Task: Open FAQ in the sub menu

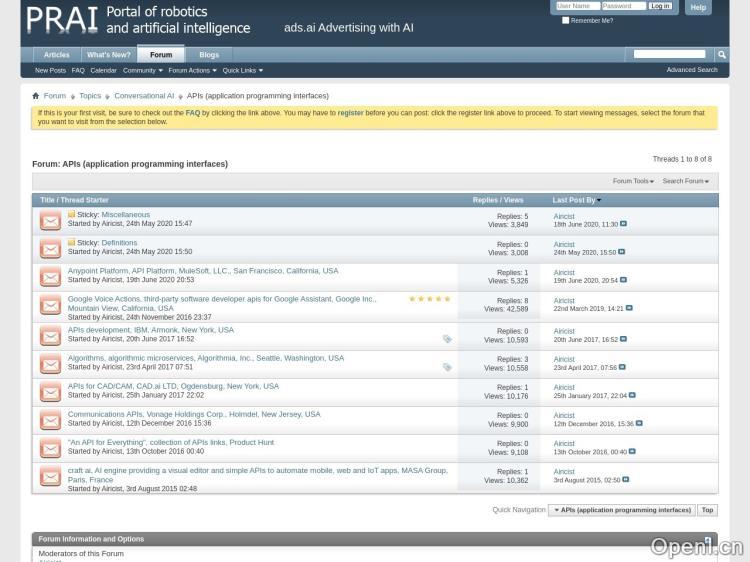Action: coord(78,70)
